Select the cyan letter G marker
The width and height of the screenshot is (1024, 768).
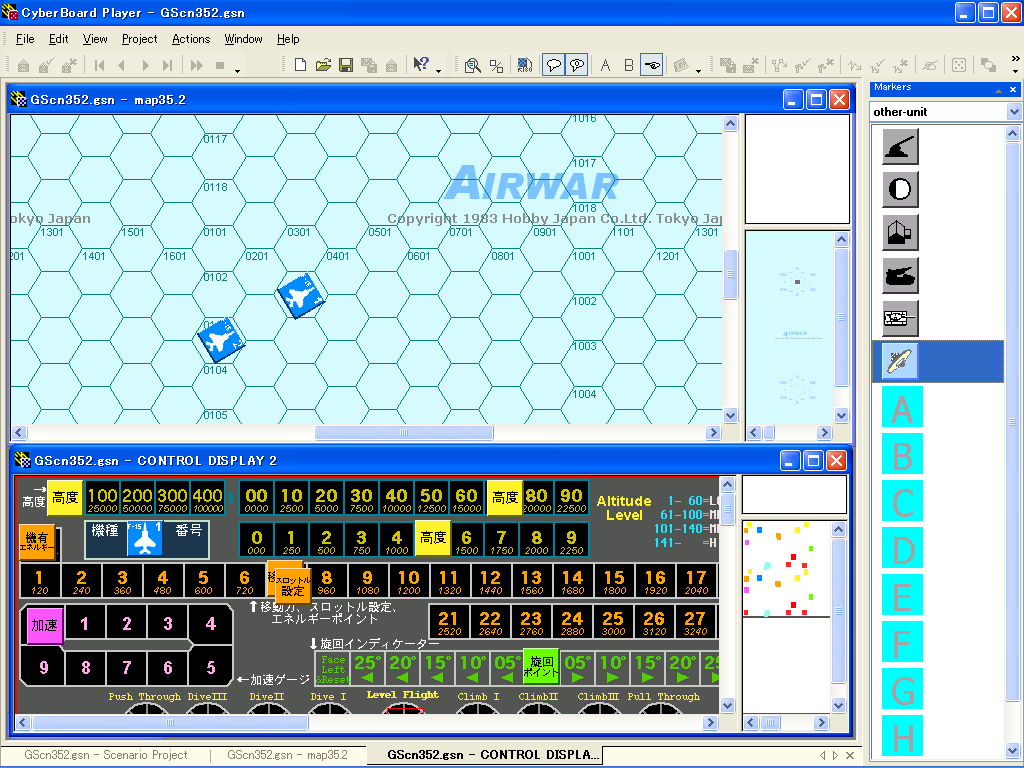coord(903,689)
